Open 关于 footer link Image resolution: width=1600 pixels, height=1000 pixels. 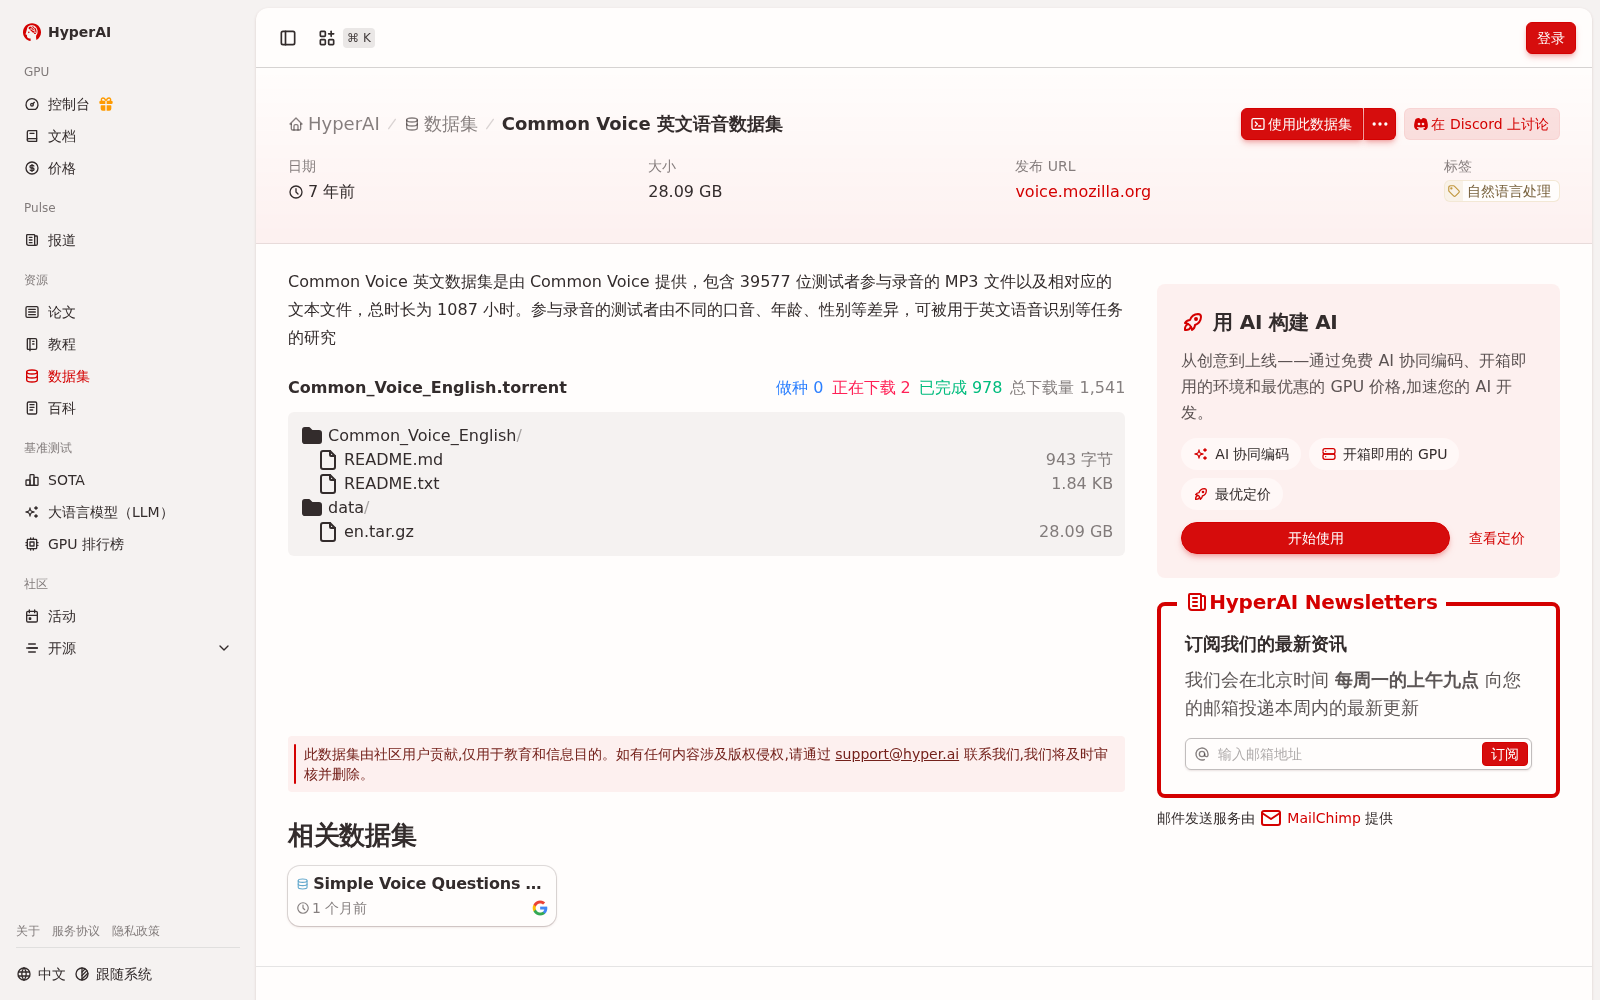28,931
